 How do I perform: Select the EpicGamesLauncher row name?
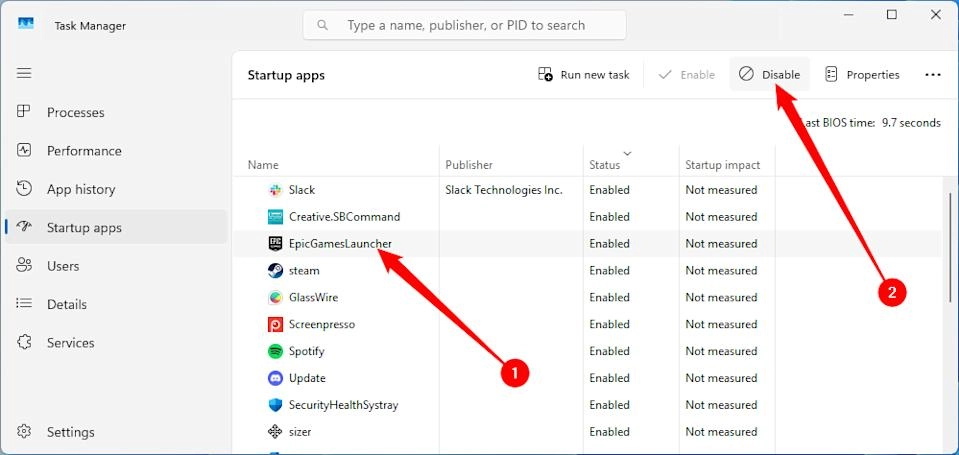pyautogui.click(x=340, y=243)
